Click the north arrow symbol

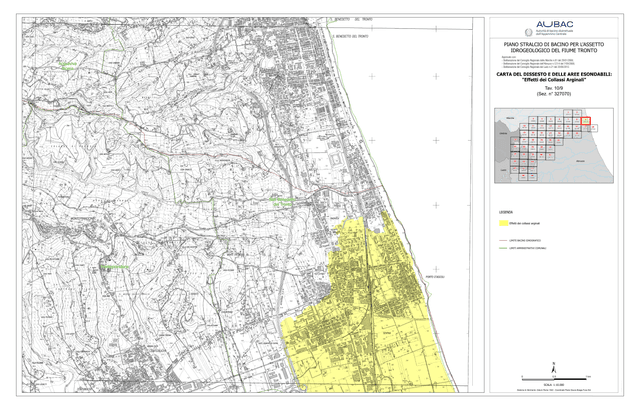(x=553, y=368)
